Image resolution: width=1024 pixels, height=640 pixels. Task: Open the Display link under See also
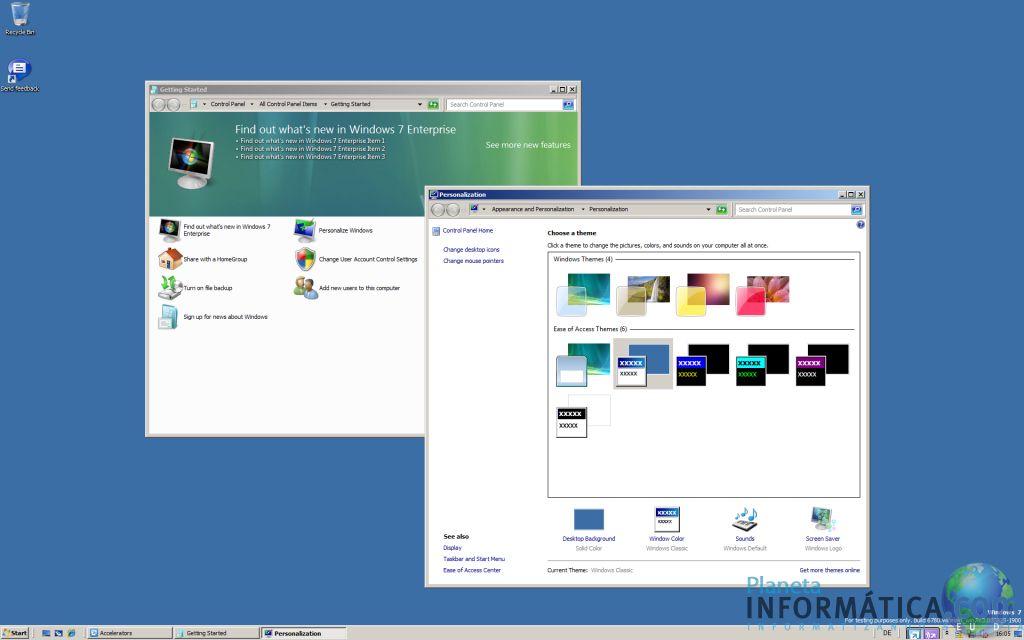(452, 548)
